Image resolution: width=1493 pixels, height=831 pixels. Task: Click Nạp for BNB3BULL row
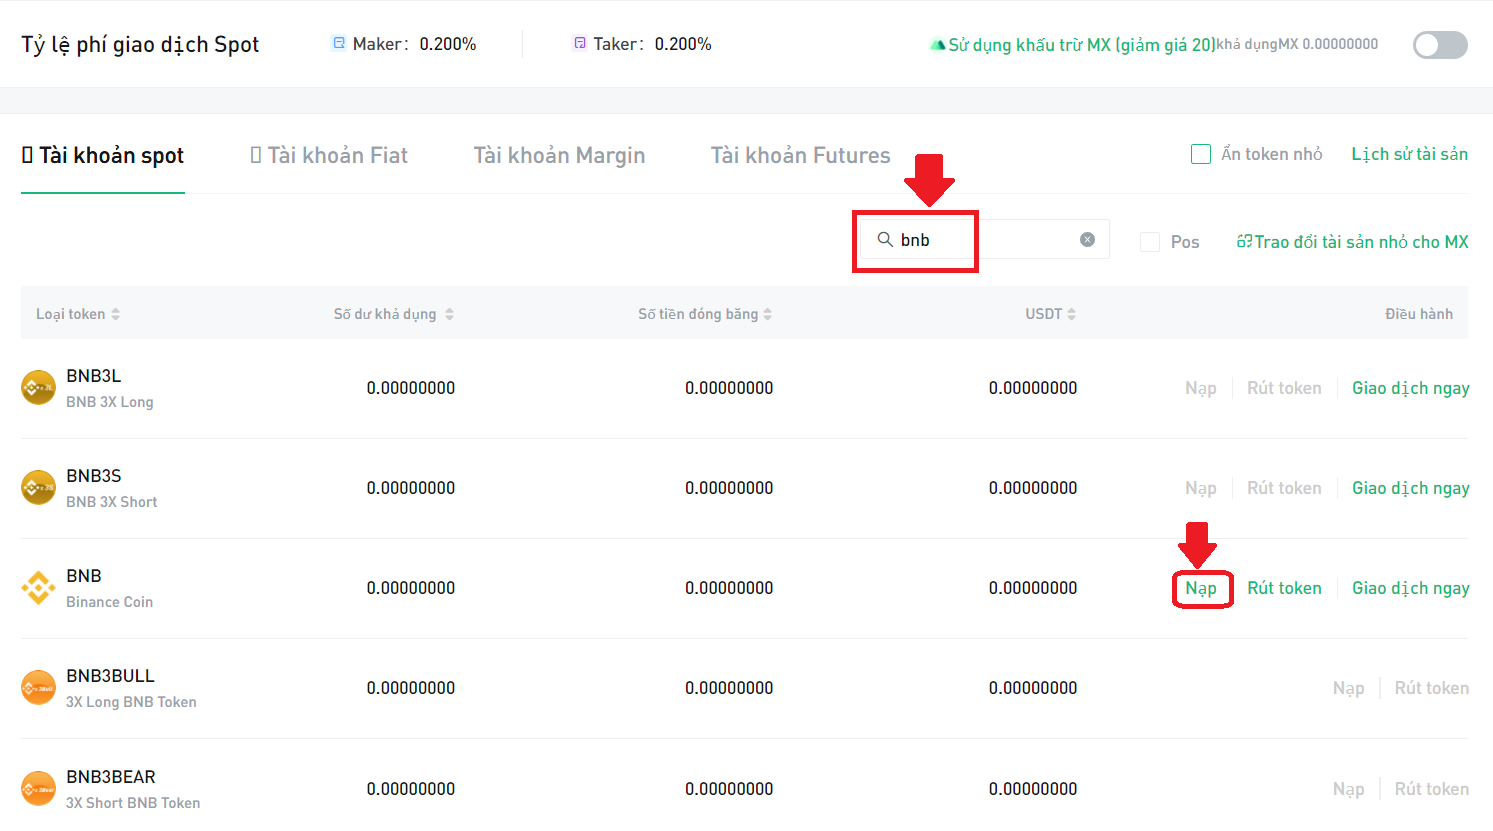(x=1348, y=688)
